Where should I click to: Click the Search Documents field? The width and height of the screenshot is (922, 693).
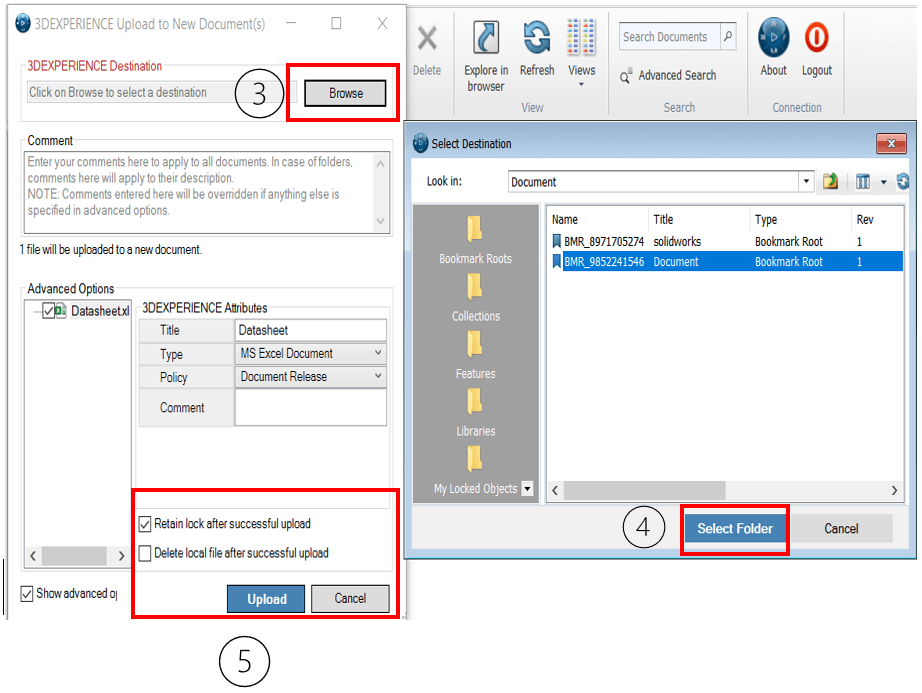click(670, 36)
